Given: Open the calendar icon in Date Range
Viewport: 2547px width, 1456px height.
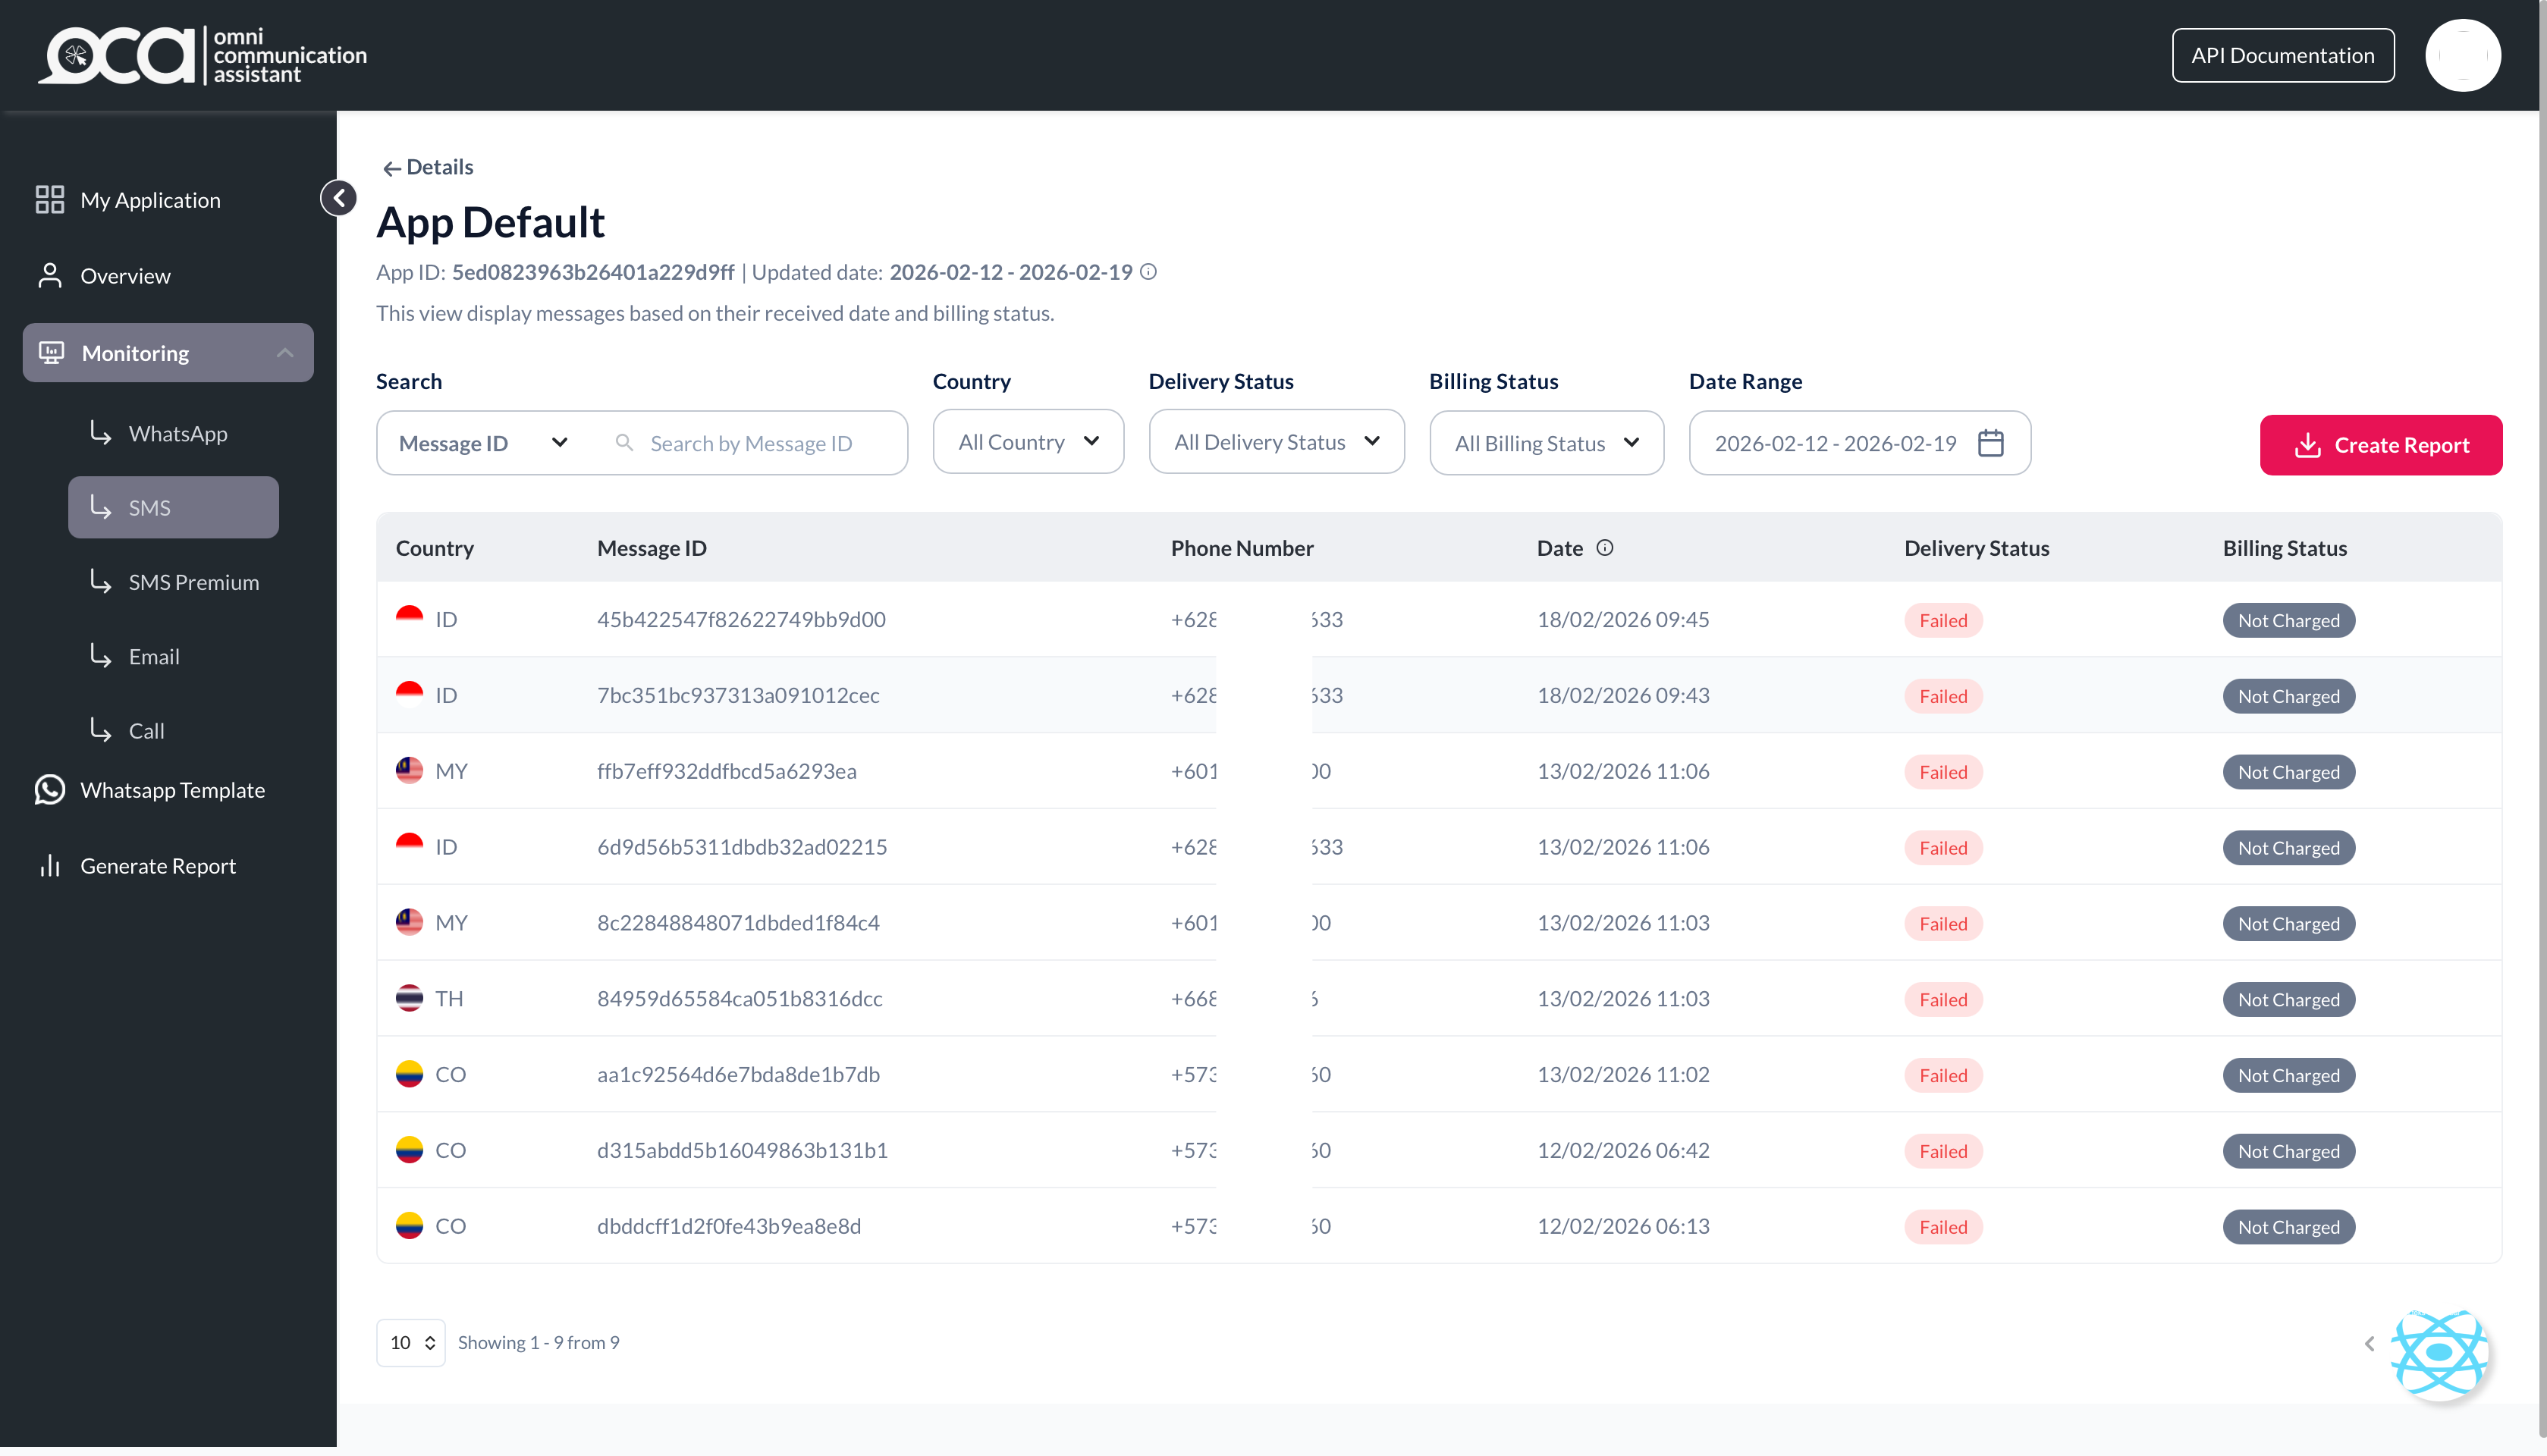Looking at the screenshot, I should click(x=1990, y=443).
